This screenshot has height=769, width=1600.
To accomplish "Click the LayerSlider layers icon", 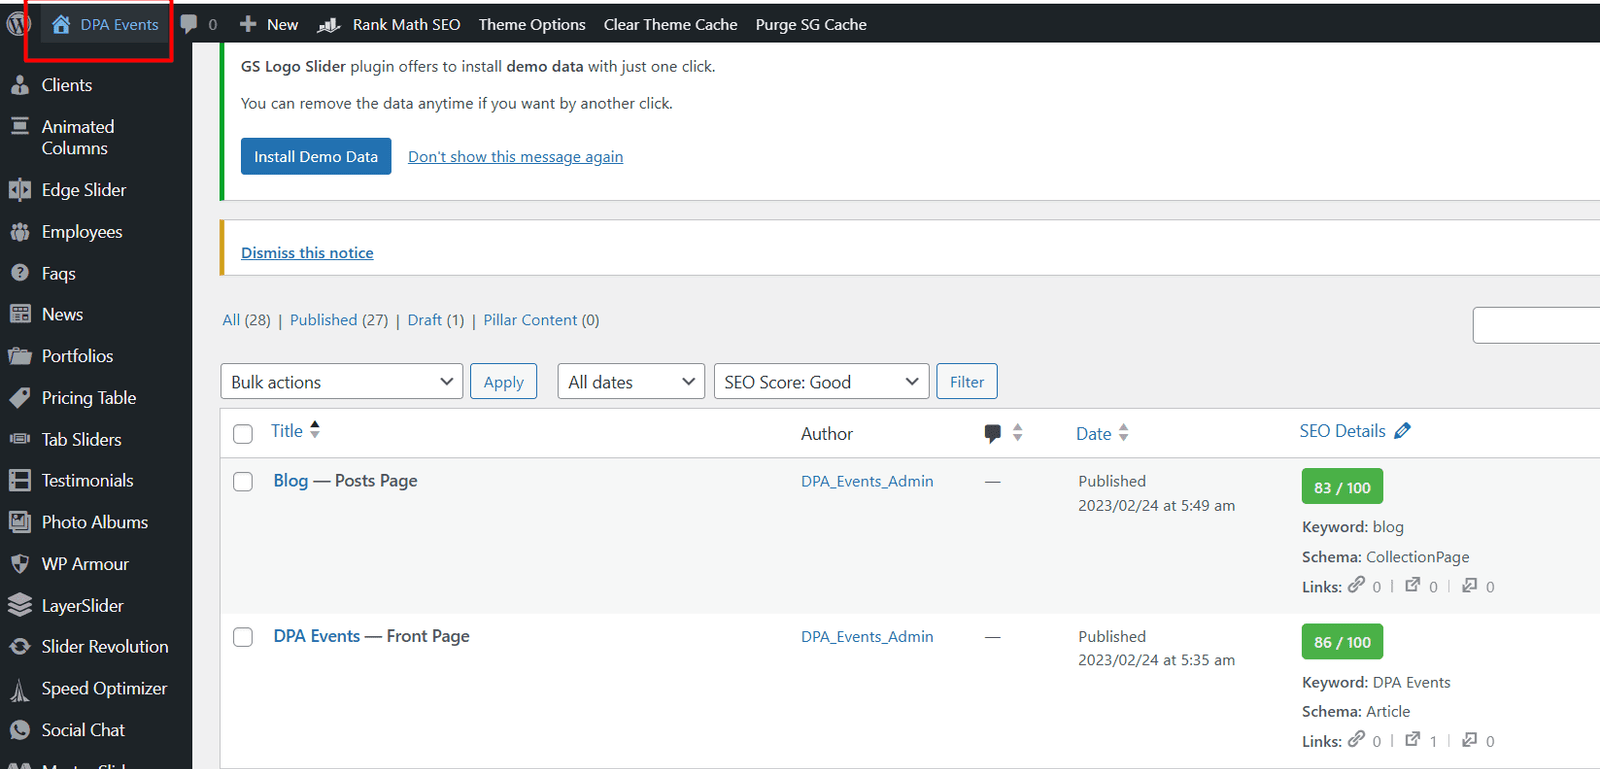I will (20, 605).
